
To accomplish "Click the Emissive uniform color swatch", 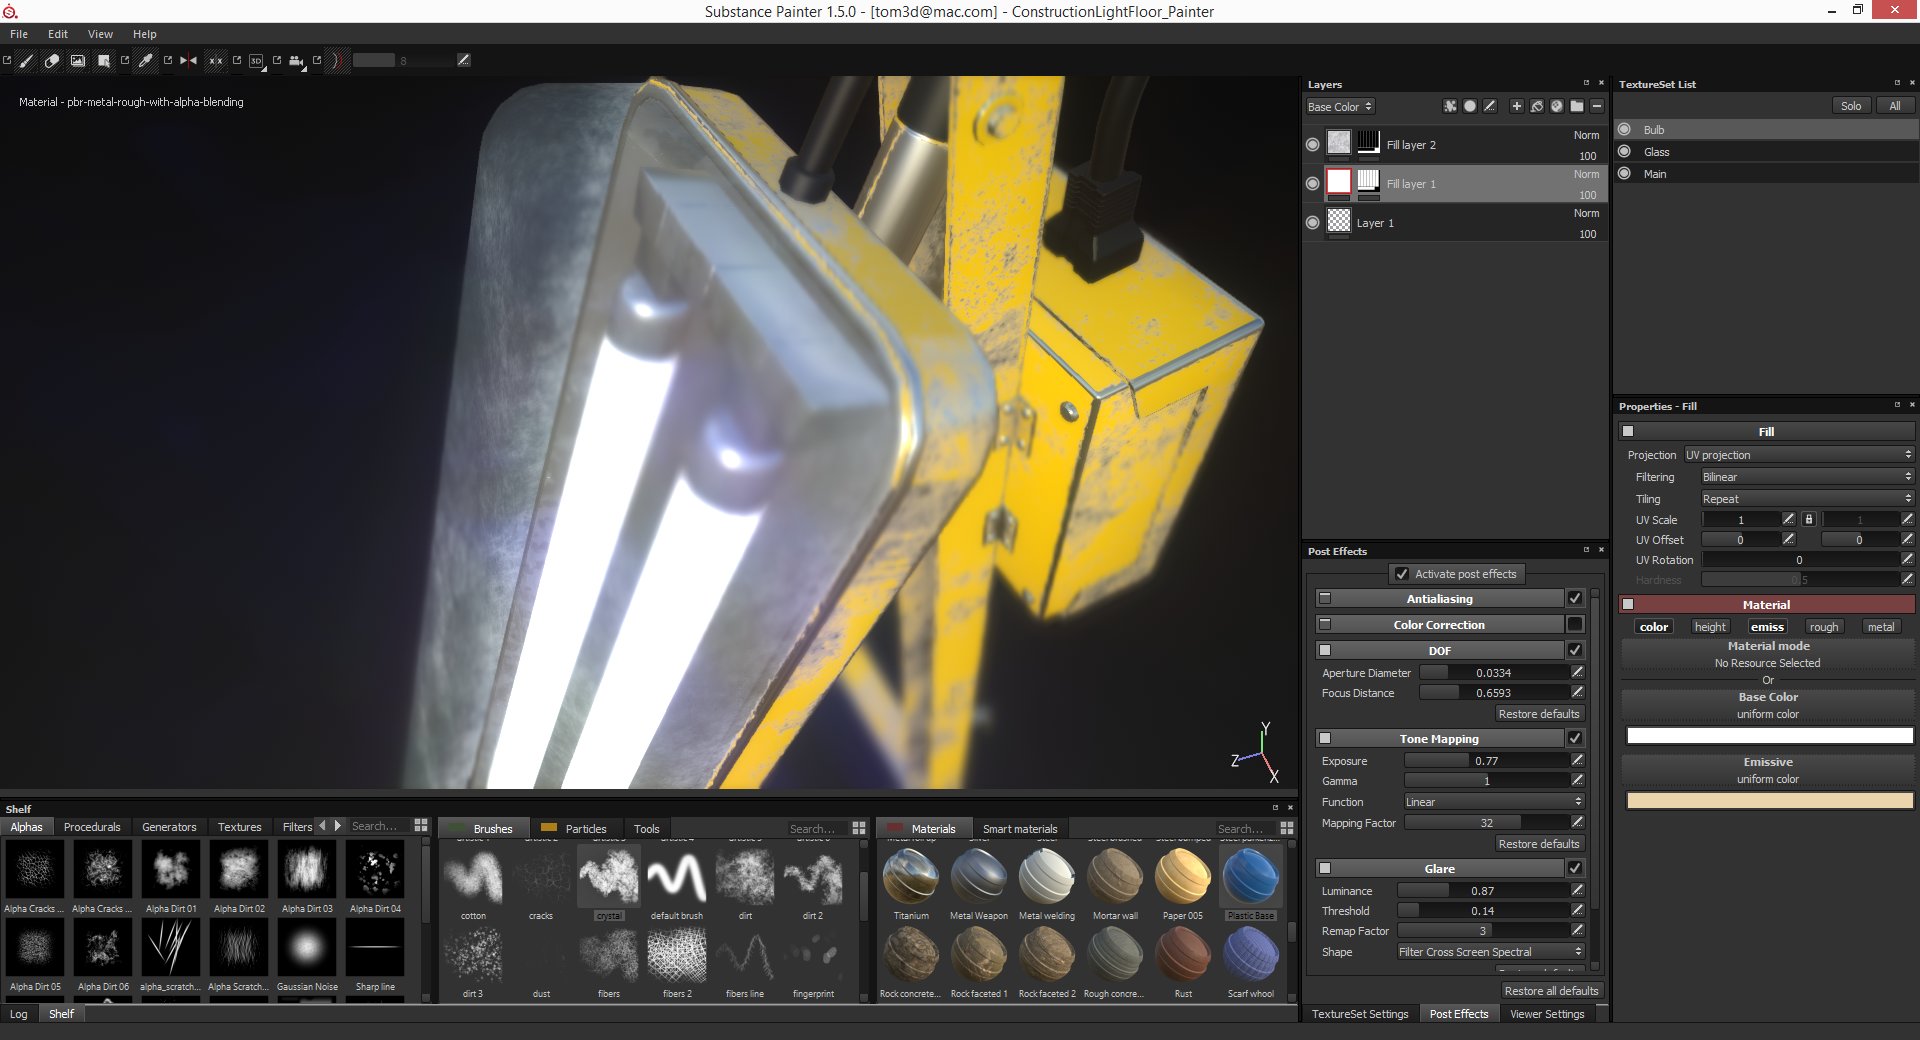I will [x=1766, y=801].
